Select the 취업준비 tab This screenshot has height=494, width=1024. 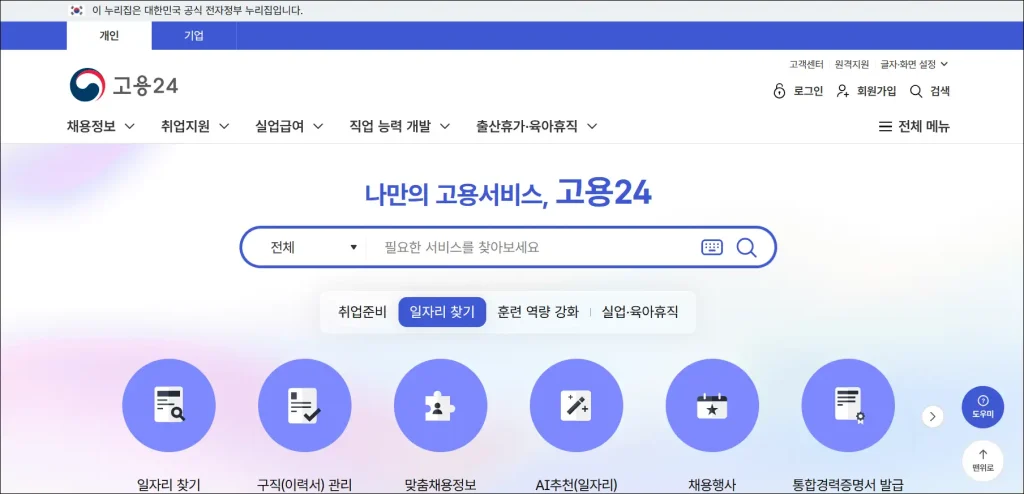point(362,312)
